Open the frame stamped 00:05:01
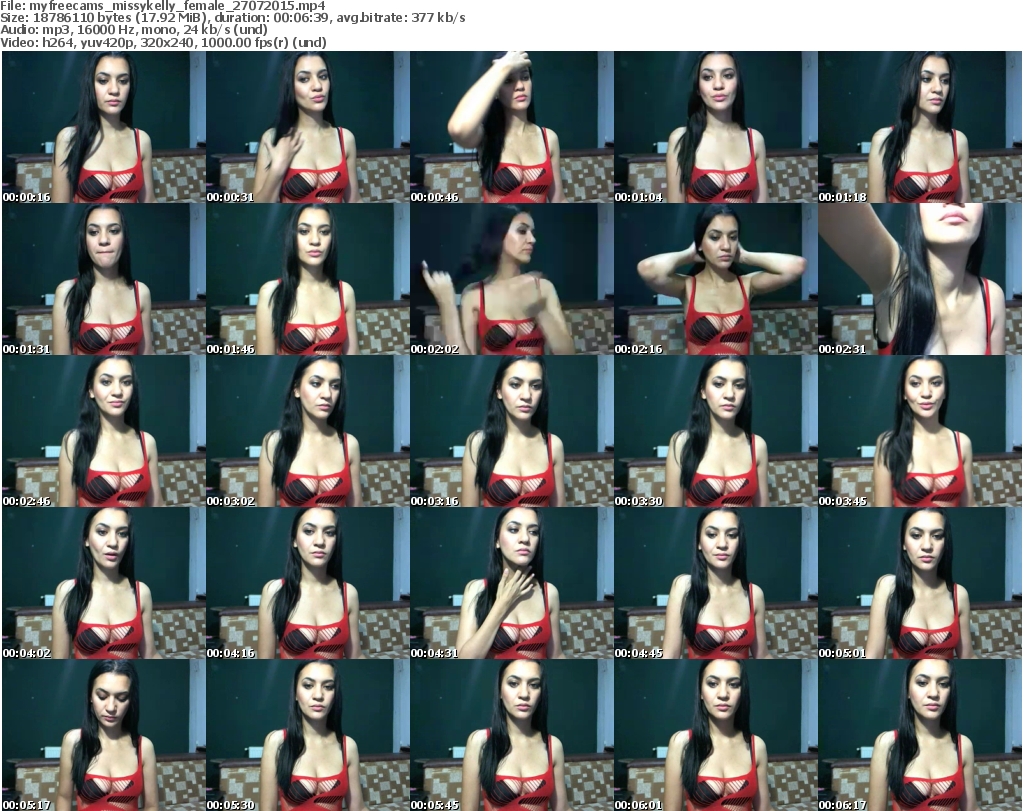This screenshot has width=1024, height=811. click(x=920, y=584)
